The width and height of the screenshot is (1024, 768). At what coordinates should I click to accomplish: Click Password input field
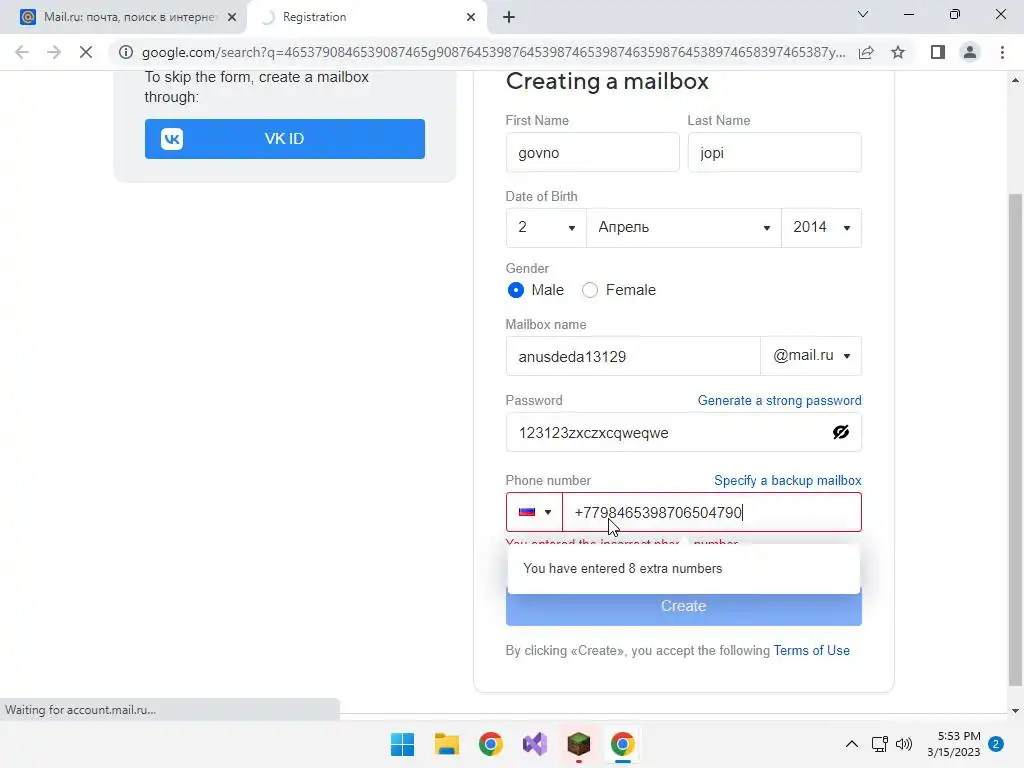pyautogui.click(x=684, y=432)
